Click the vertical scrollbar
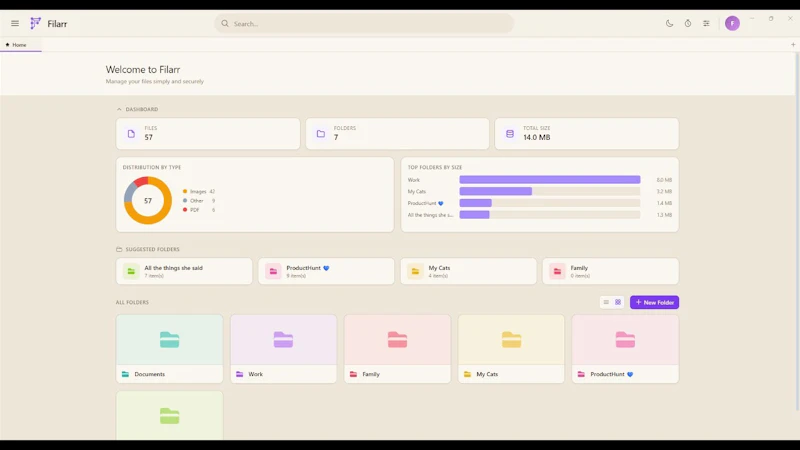Image resolution: width=800 pixels, height=450 pixels. 797,231
